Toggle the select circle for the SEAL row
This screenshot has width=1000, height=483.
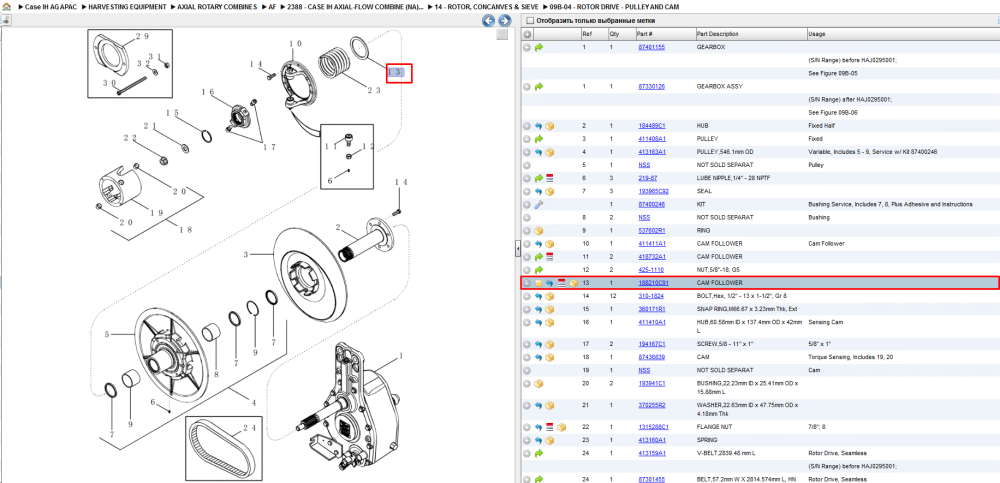point(527,191)
